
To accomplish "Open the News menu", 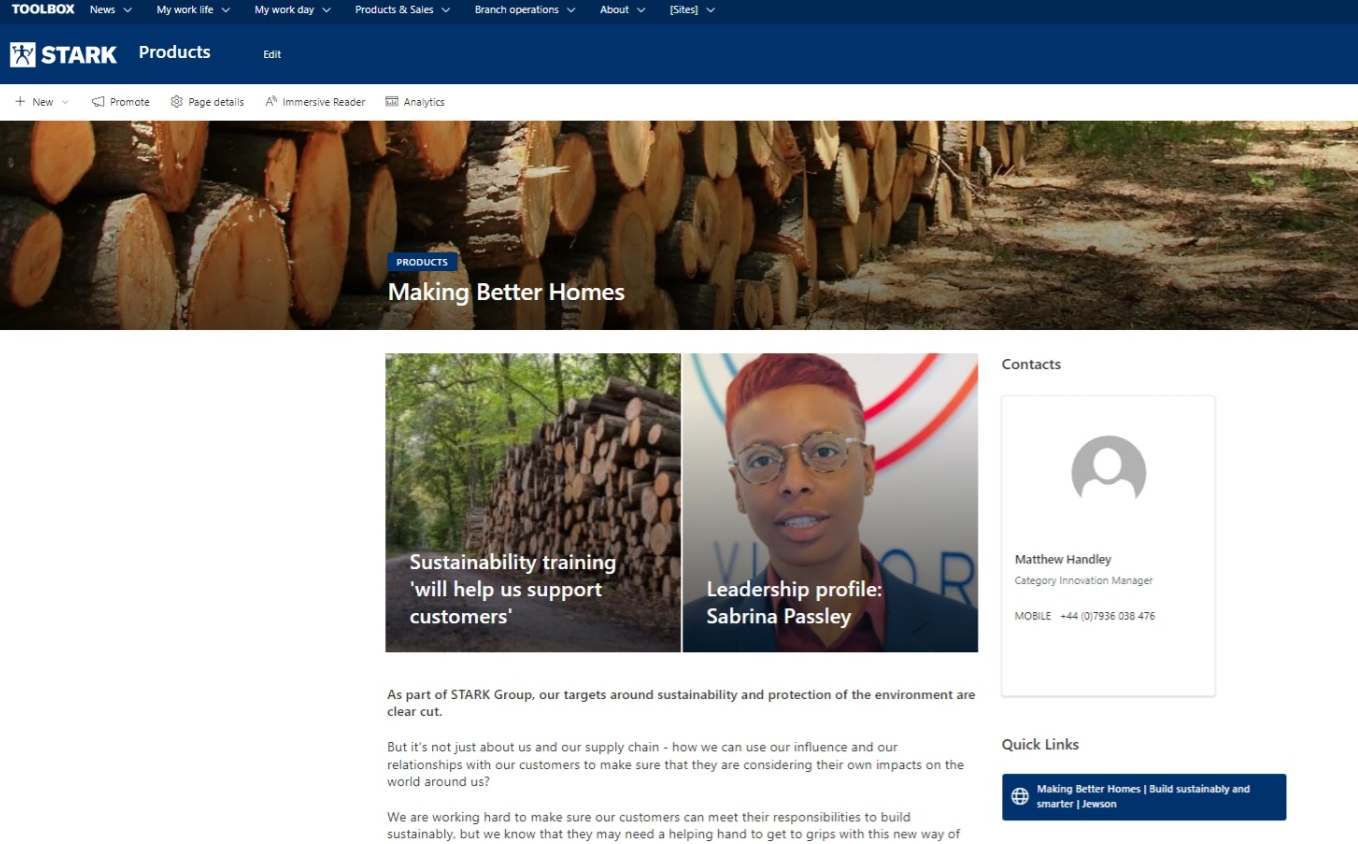I will 103,10.
